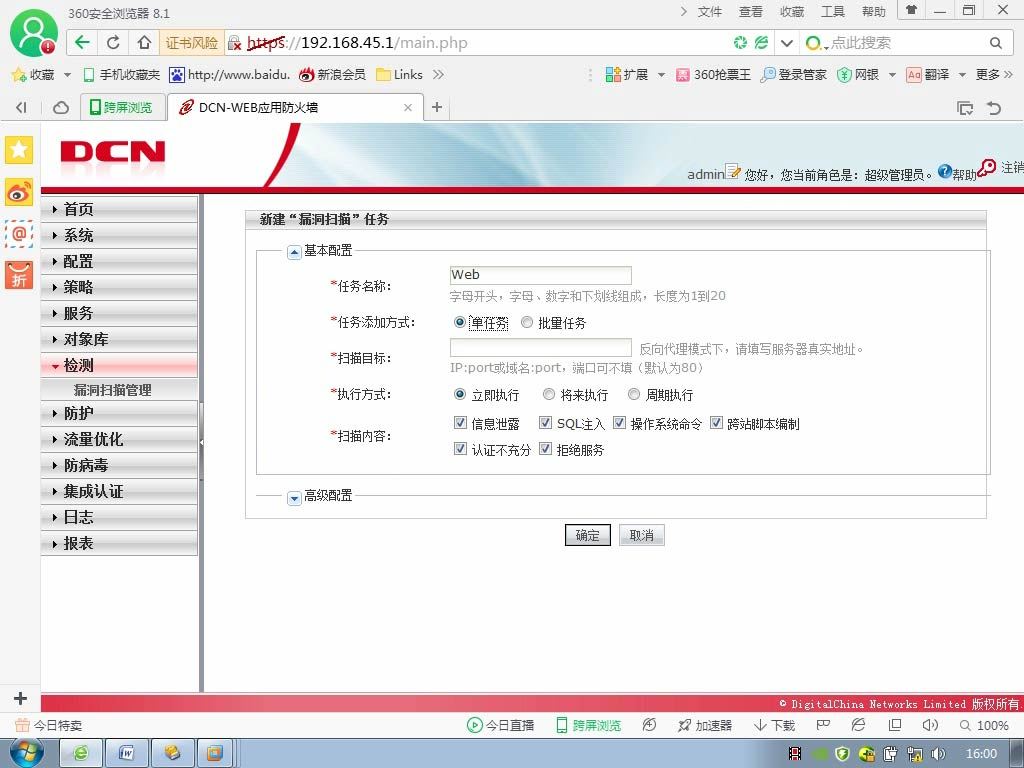Open 手机收藏夹 bookmark
The image size is (1024, 768).
pos(121,74)
